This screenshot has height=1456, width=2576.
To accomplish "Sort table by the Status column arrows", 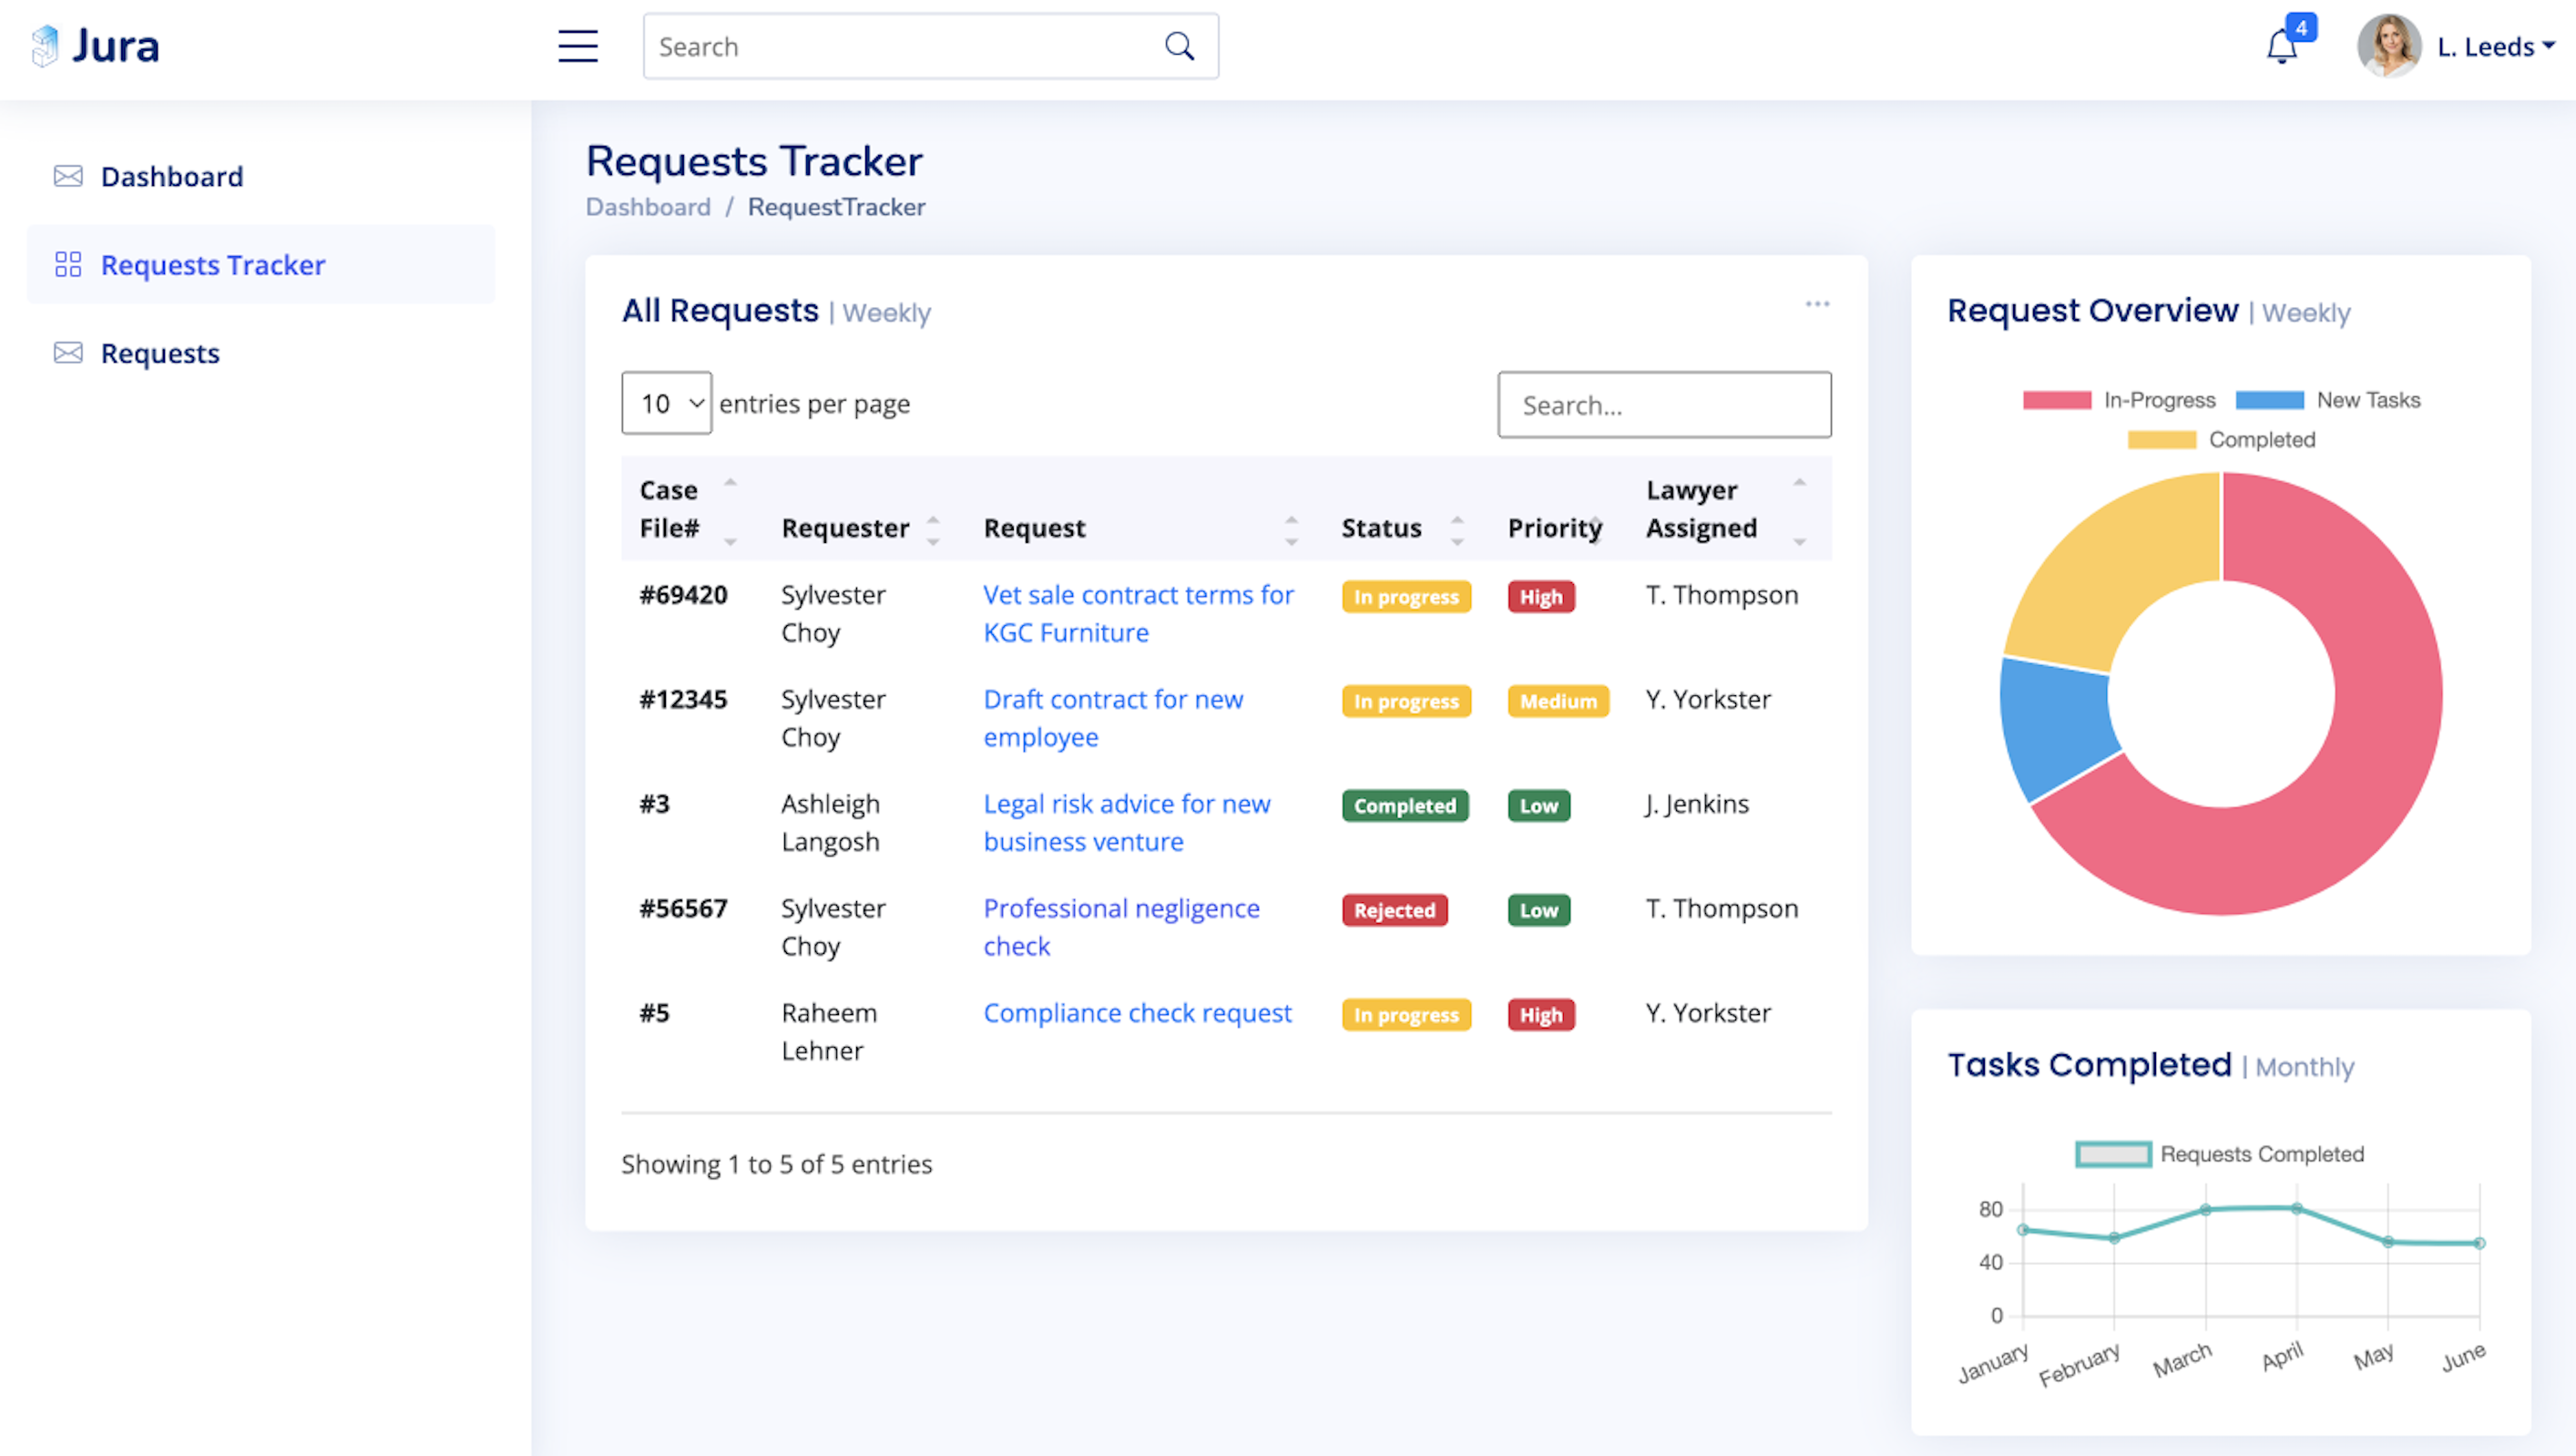I will tap(1457, 529).
